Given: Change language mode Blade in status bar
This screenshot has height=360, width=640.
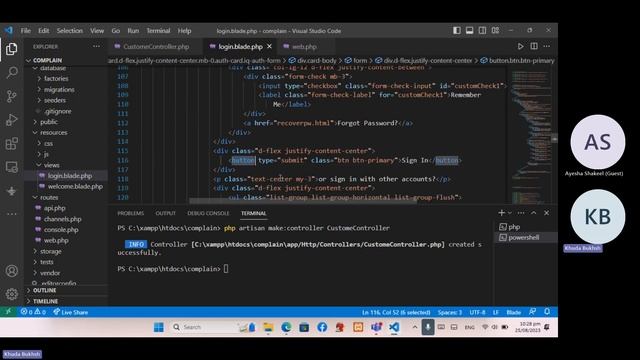Looking at the screenshot, I should [x=513, y=312].
